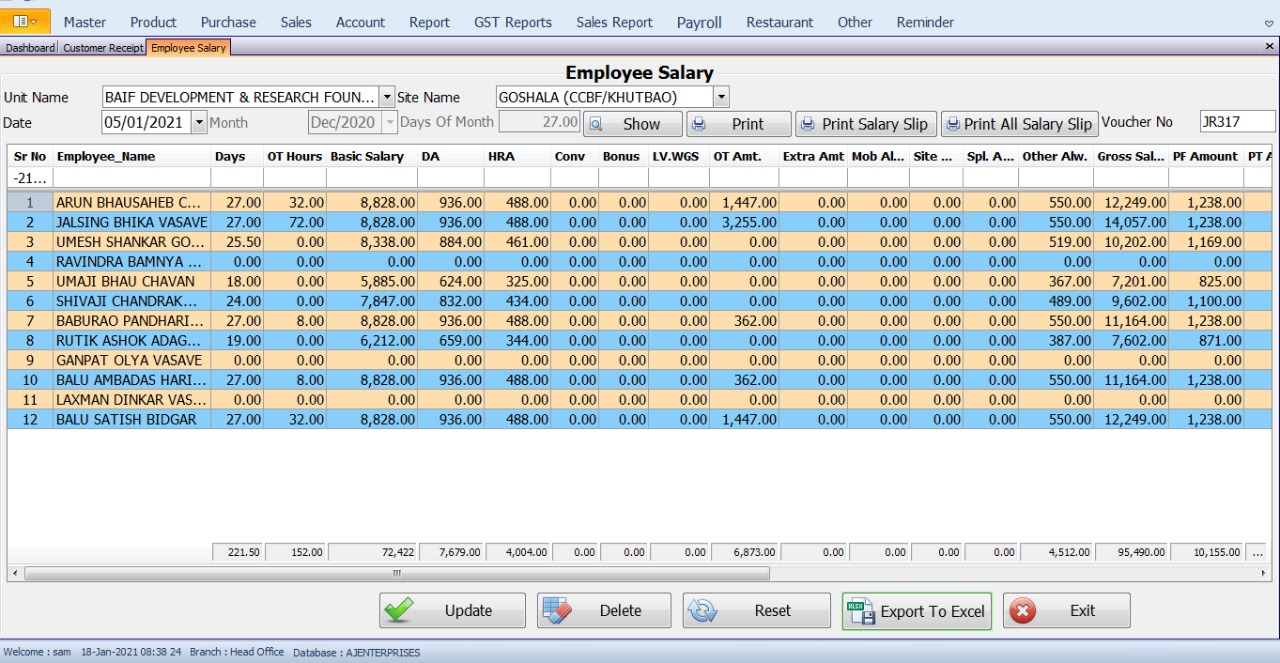Switch to the Customer Receipt tab

pyautogui.click(x=103, y=47)
